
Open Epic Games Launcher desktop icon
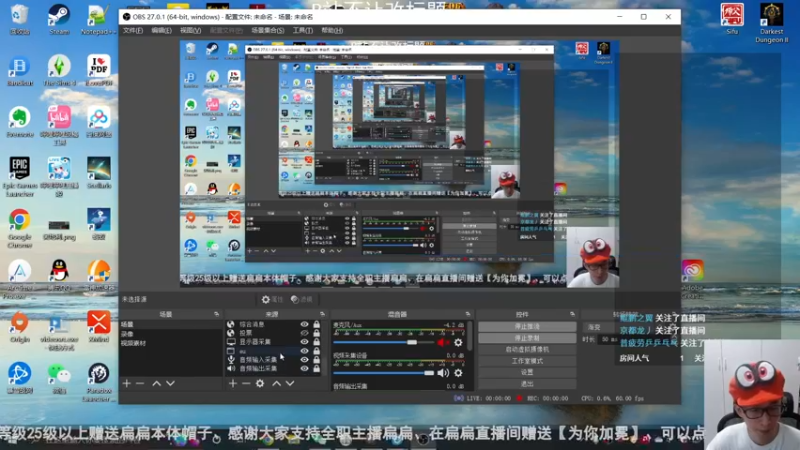20,177
